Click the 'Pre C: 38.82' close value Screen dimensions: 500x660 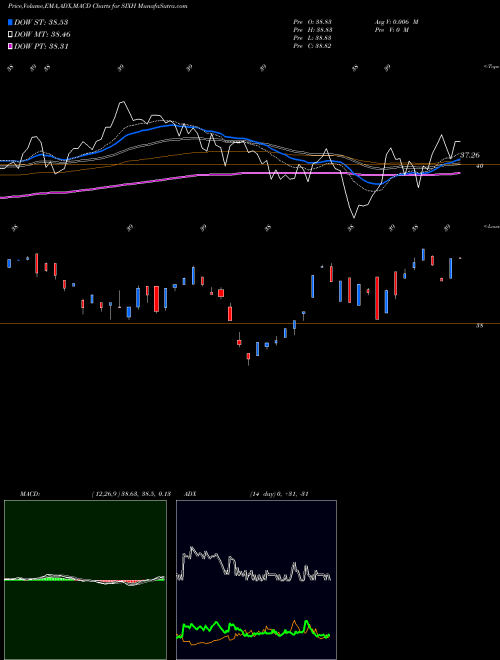(314, 46)
